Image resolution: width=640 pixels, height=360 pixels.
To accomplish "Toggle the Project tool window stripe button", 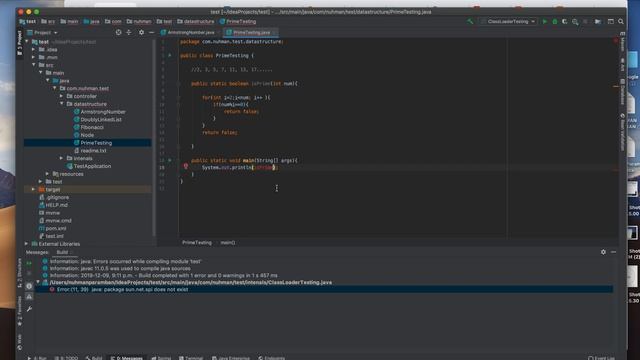I will point(19,43).
